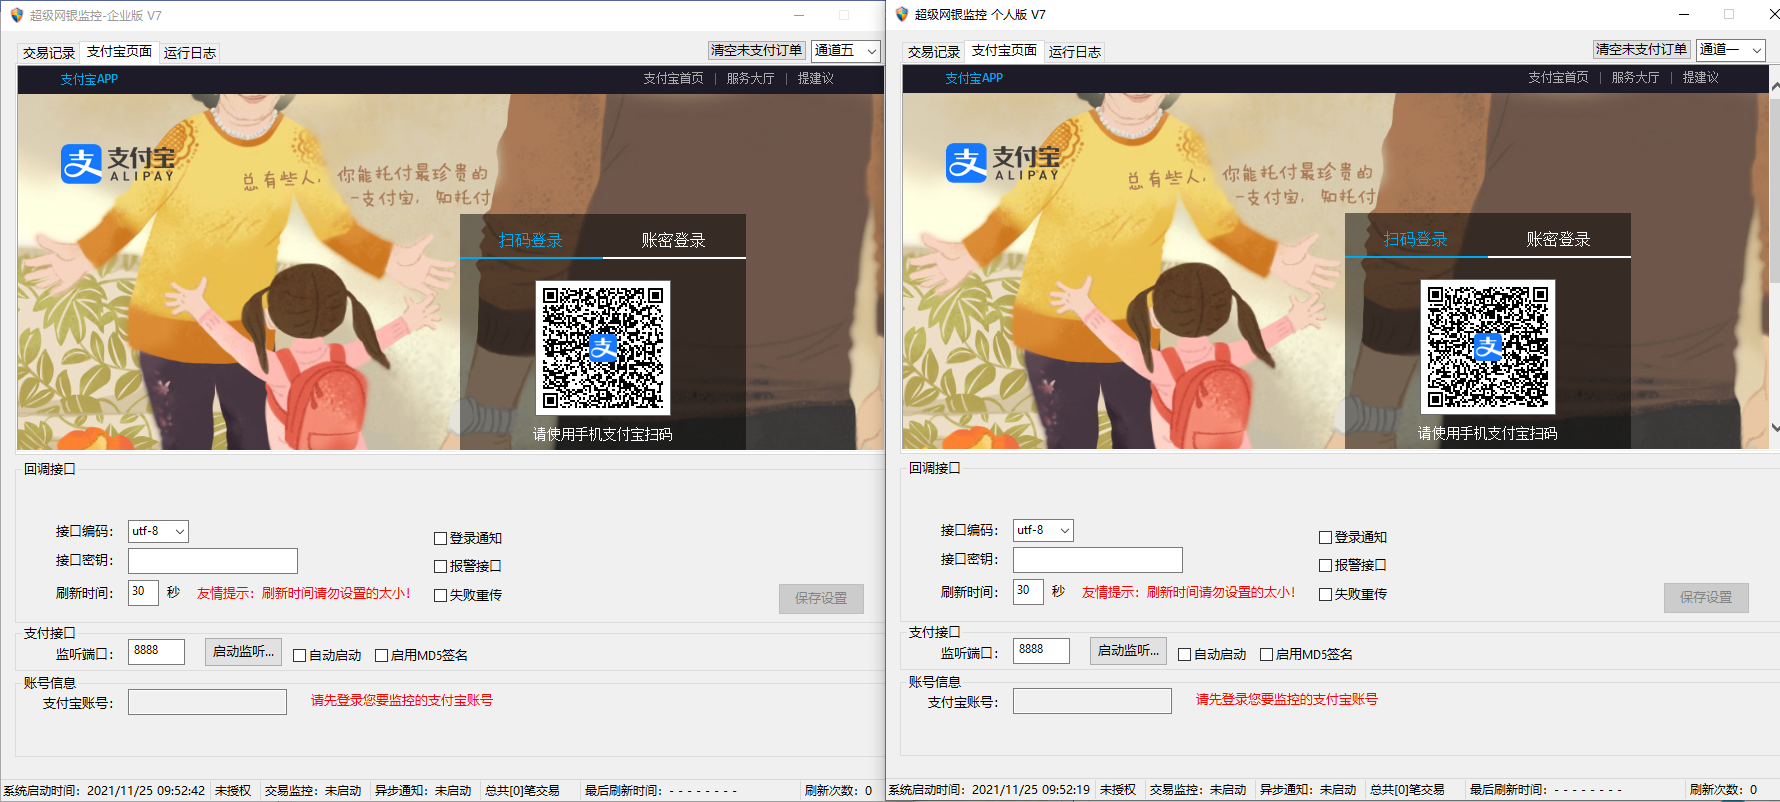1780x802 pixels.
Task: Open 支付宝APP link in Personal window
Action: coord(974,78)
